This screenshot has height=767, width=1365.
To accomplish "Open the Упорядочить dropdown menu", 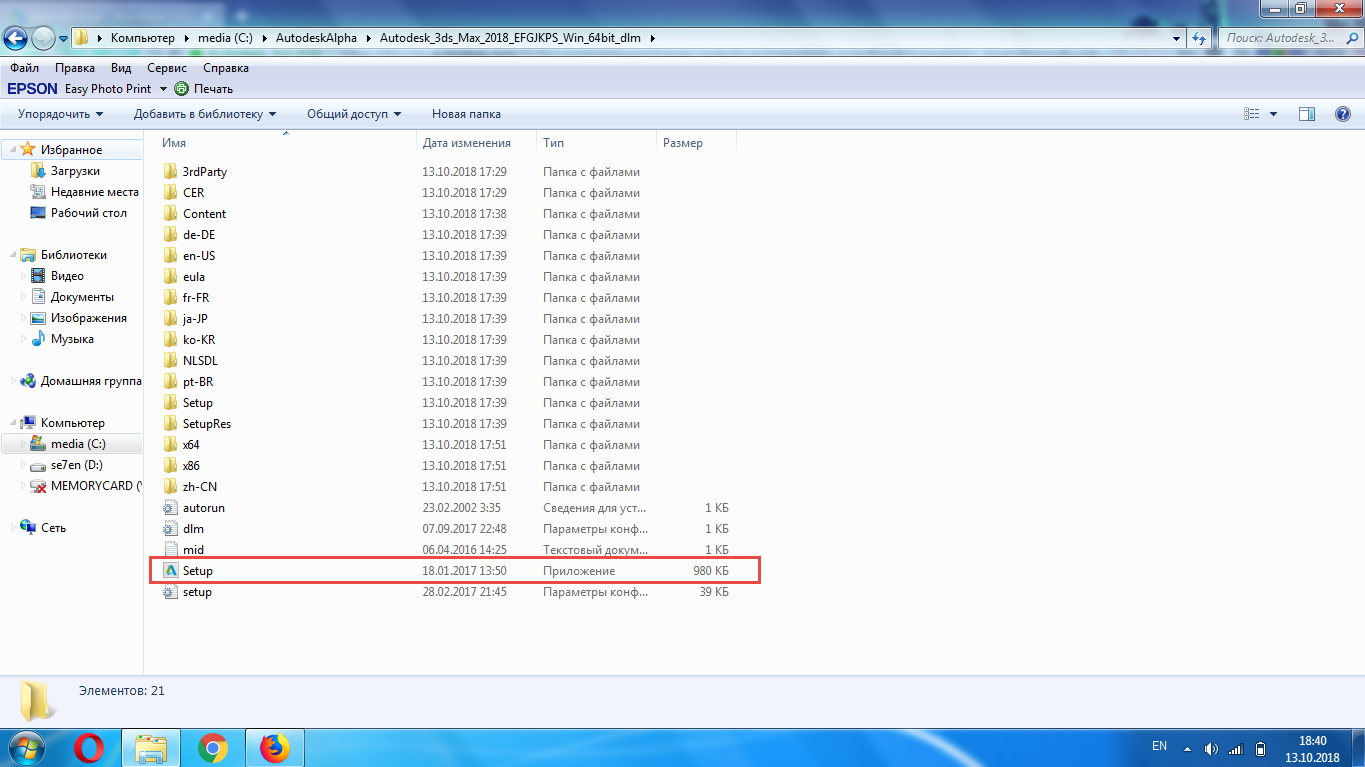I will 61,114.
